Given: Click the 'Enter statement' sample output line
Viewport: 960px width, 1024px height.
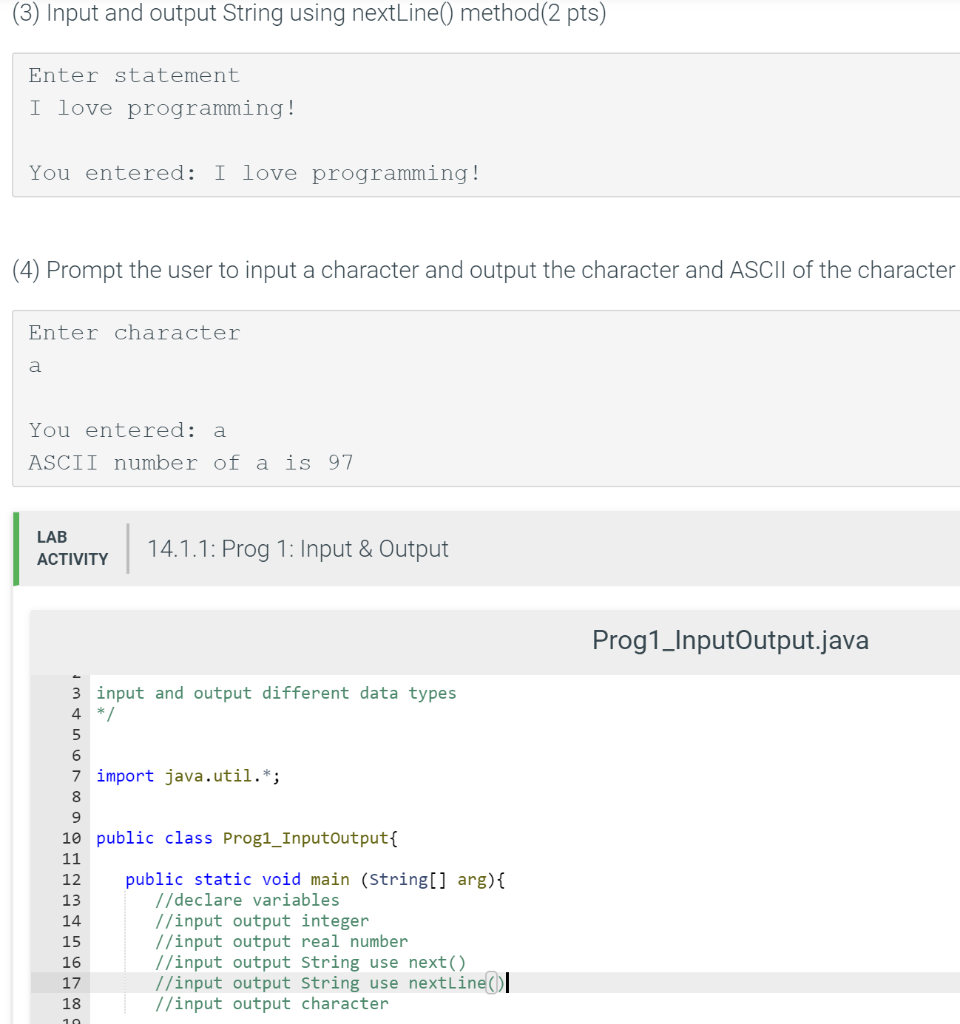Looking at the screenshot, I should click(x=134, y=75).
